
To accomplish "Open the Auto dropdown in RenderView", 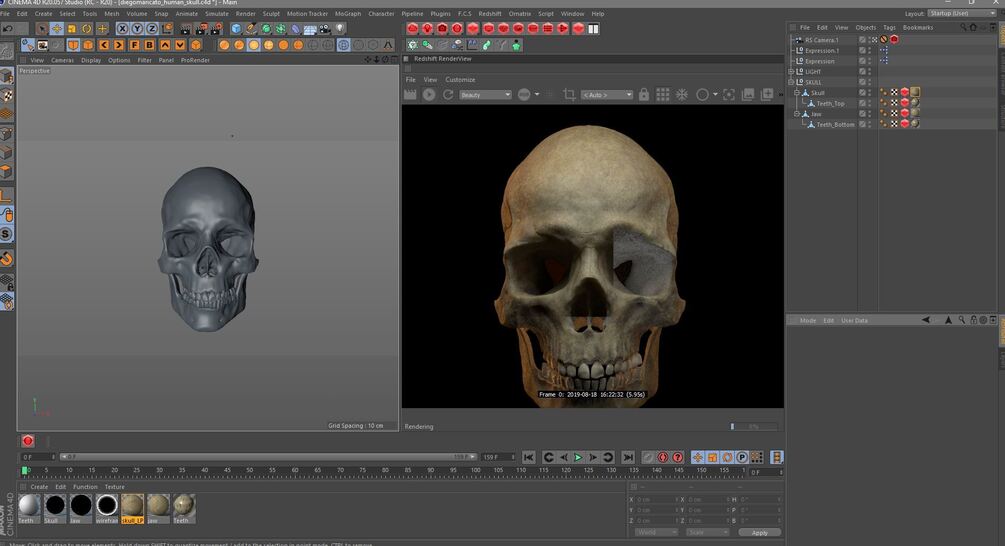I will [x=607, y=94].
